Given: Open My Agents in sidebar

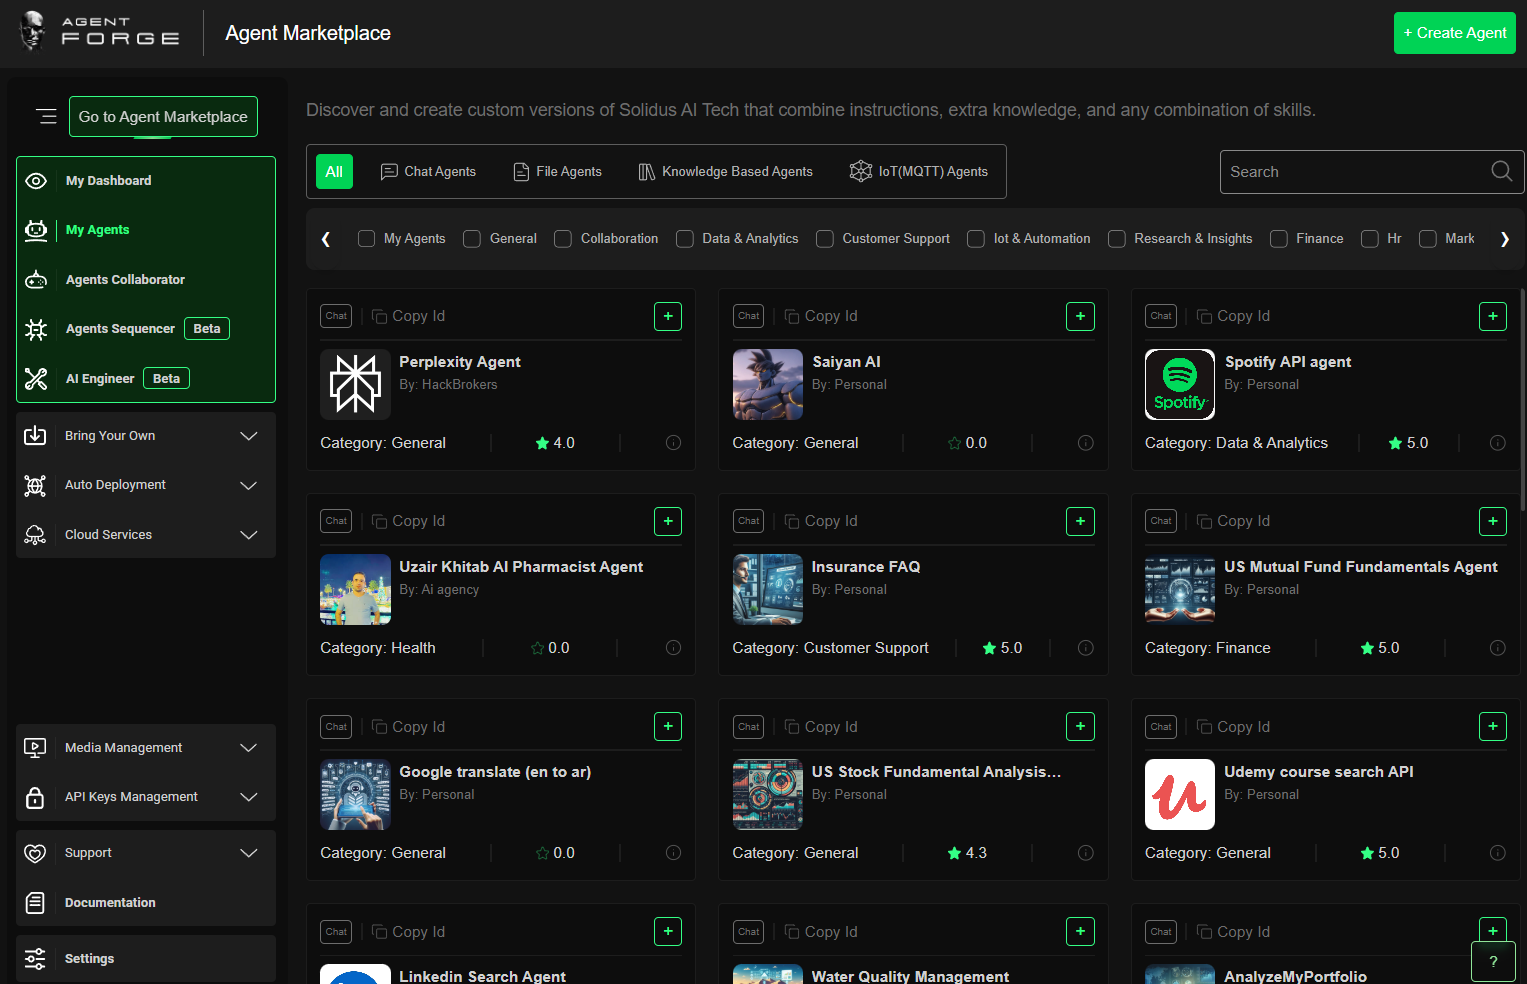Looking at the screenshot, I should coord(97,230).
